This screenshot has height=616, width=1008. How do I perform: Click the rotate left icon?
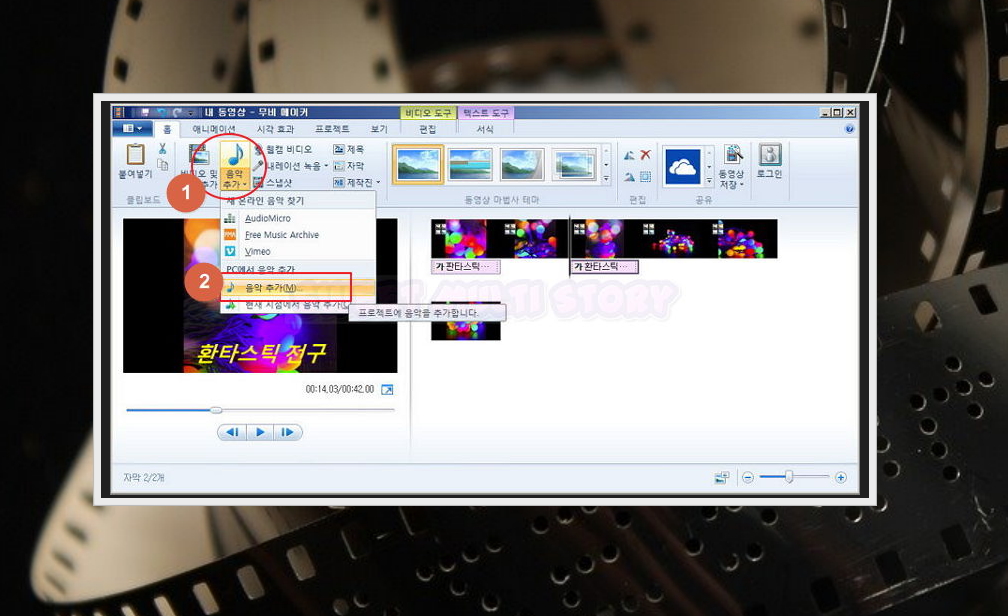pos(629,155)
